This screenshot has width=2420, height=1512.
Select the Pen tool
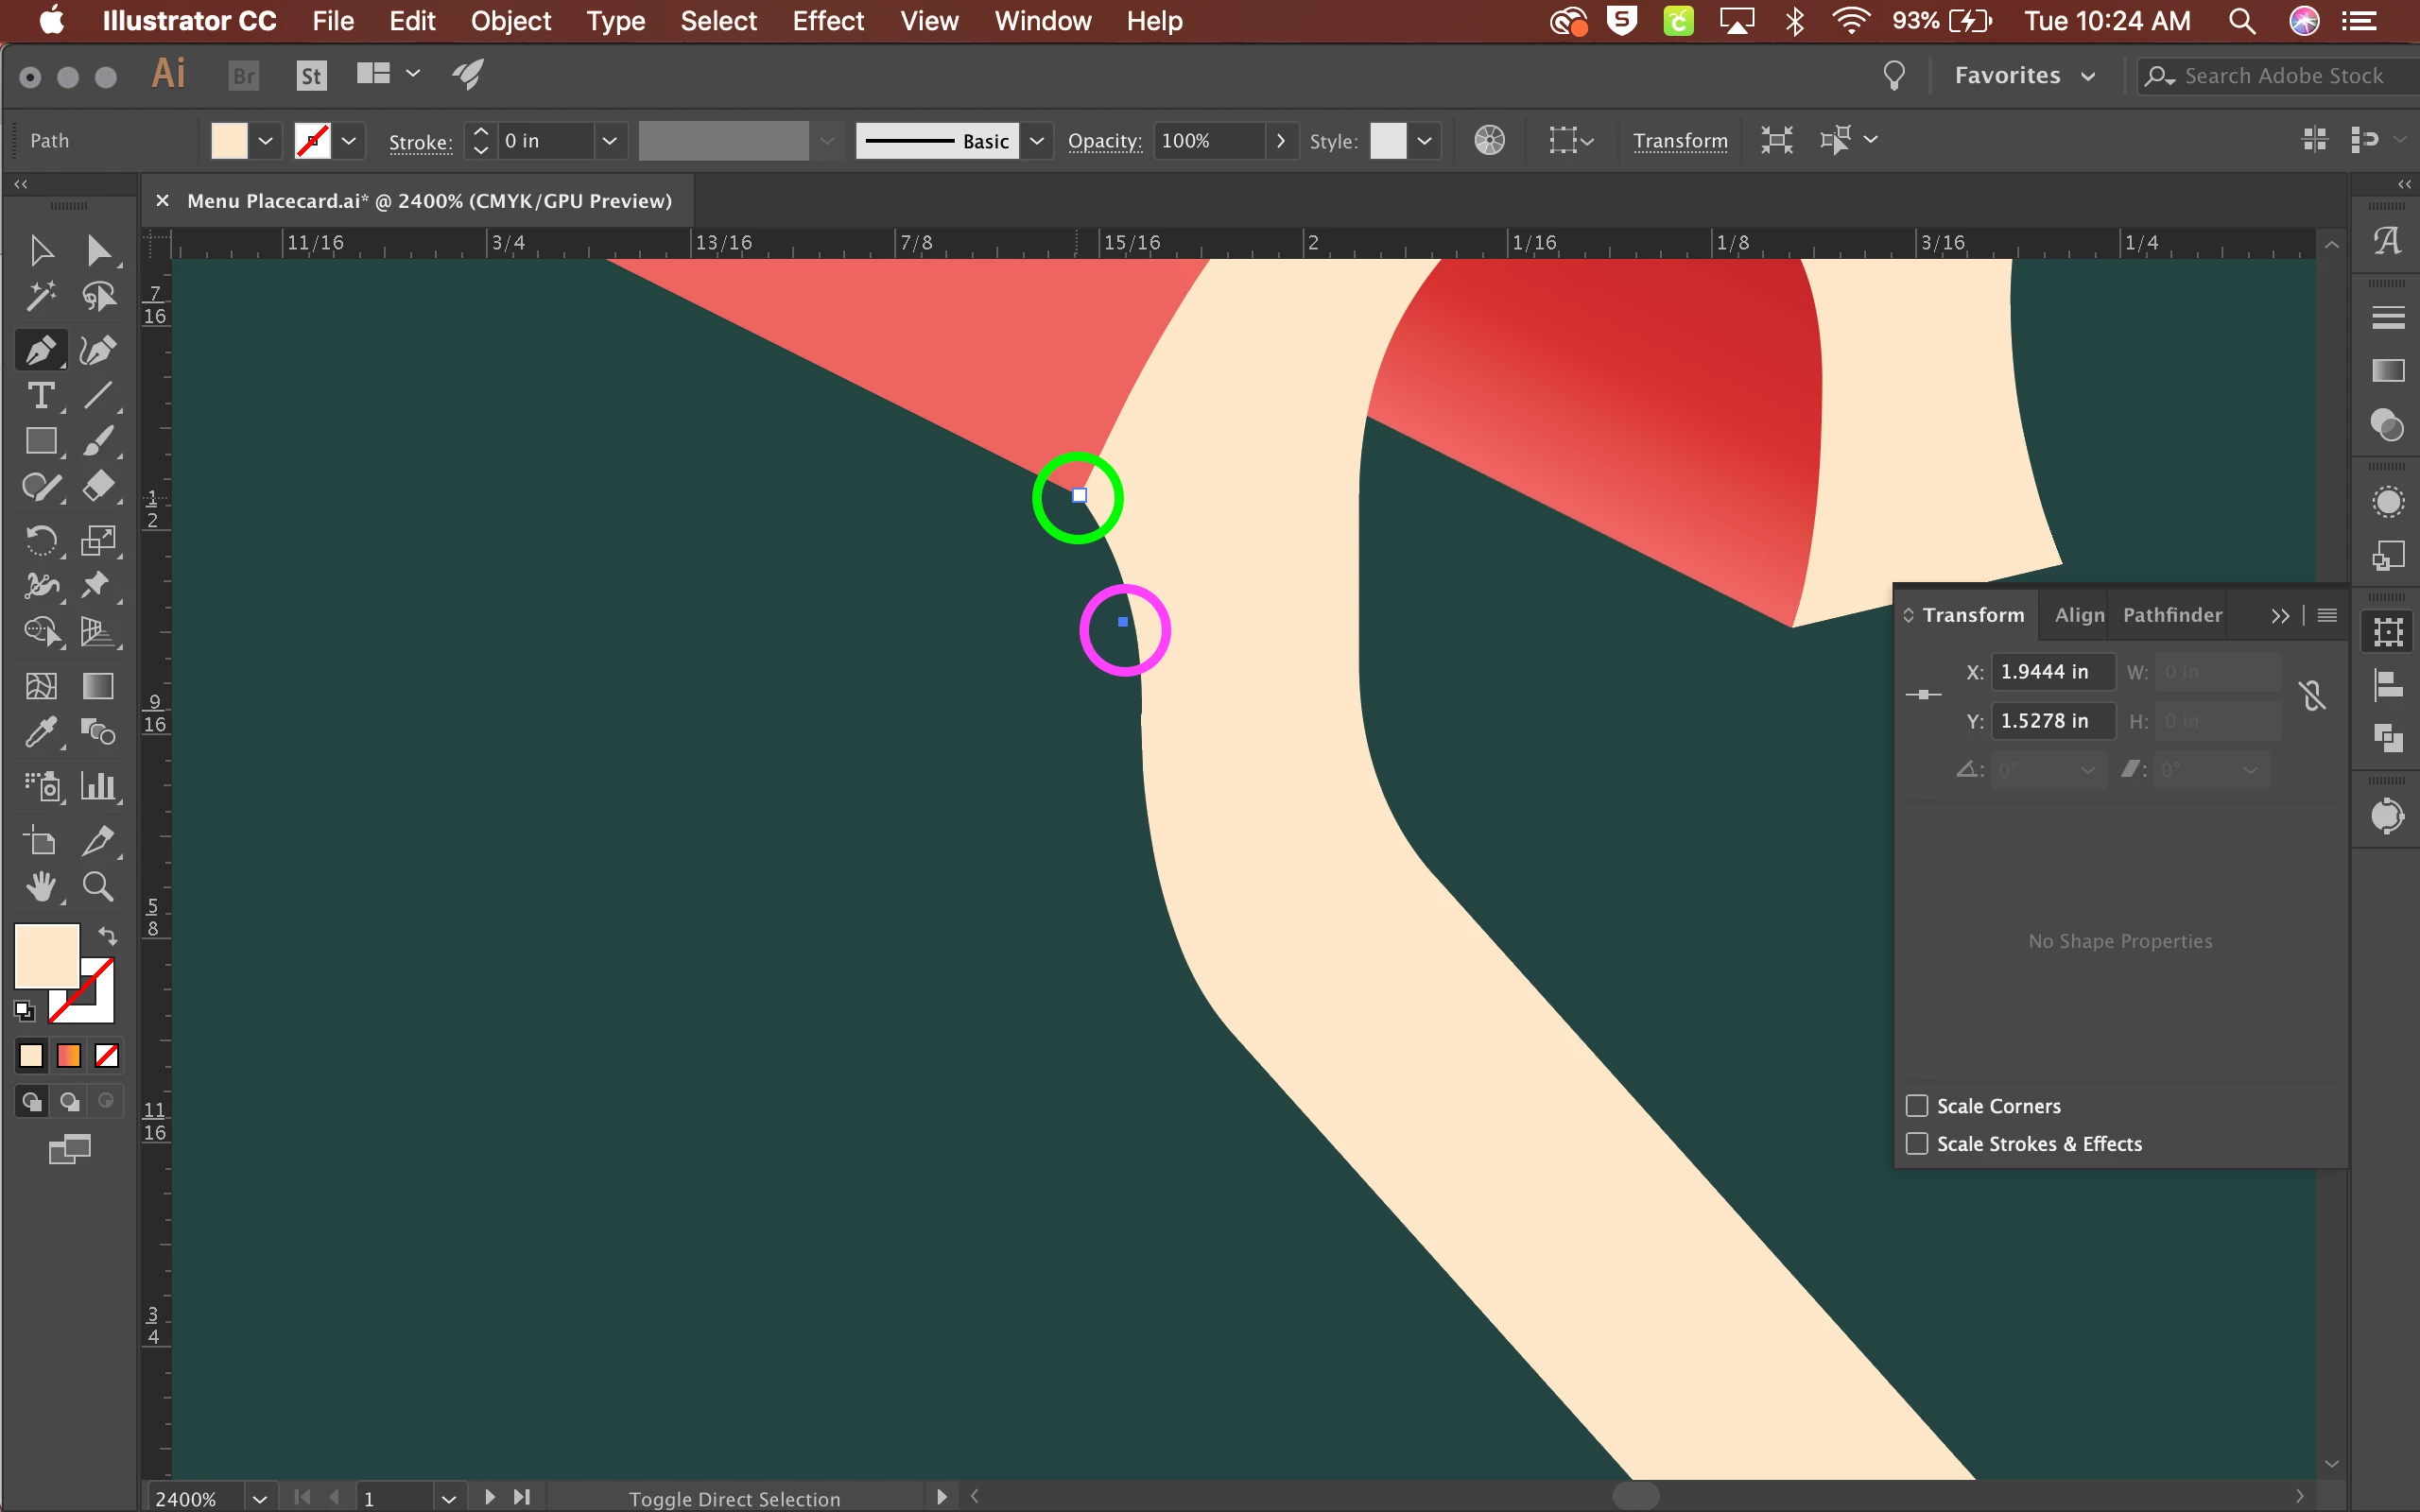coord(40,350)
